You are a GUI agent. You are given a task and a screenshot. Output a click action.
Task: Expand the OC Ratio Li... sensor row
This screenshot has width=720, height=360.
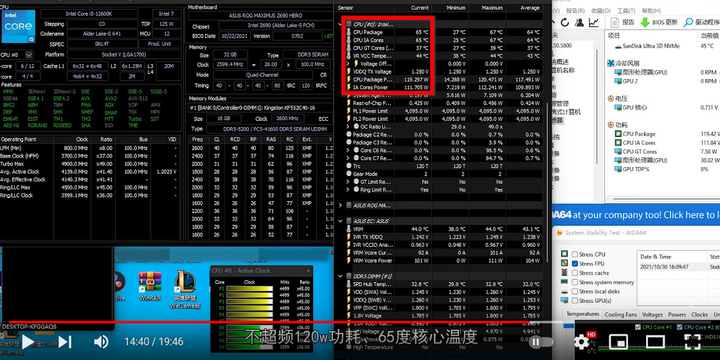point(348,126)
